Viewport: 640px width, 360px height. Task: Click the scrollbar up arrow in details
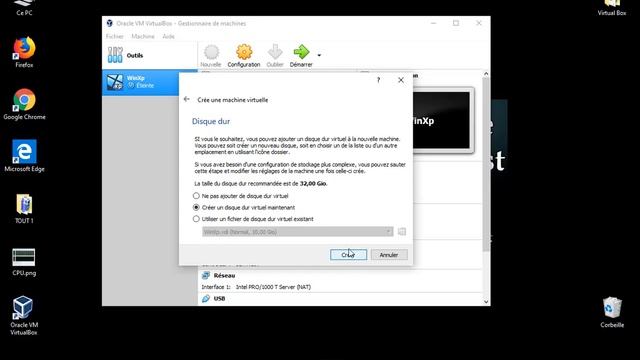tap(486, 74)
